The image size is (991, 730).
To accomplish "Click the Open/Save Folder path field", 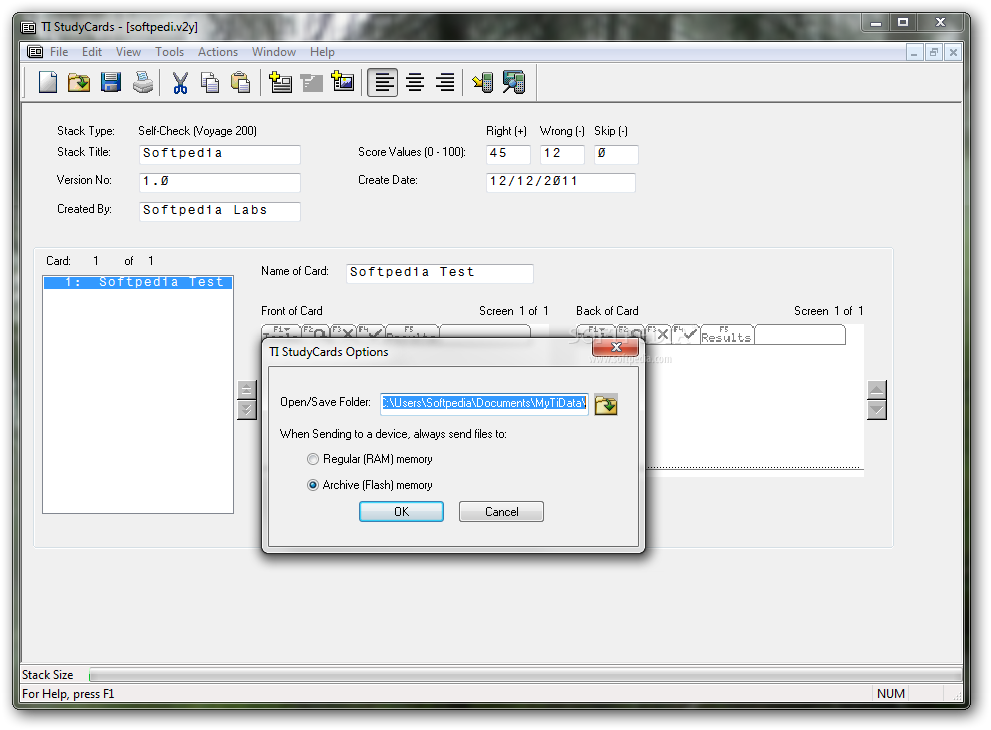I will [x=484, y=403].
